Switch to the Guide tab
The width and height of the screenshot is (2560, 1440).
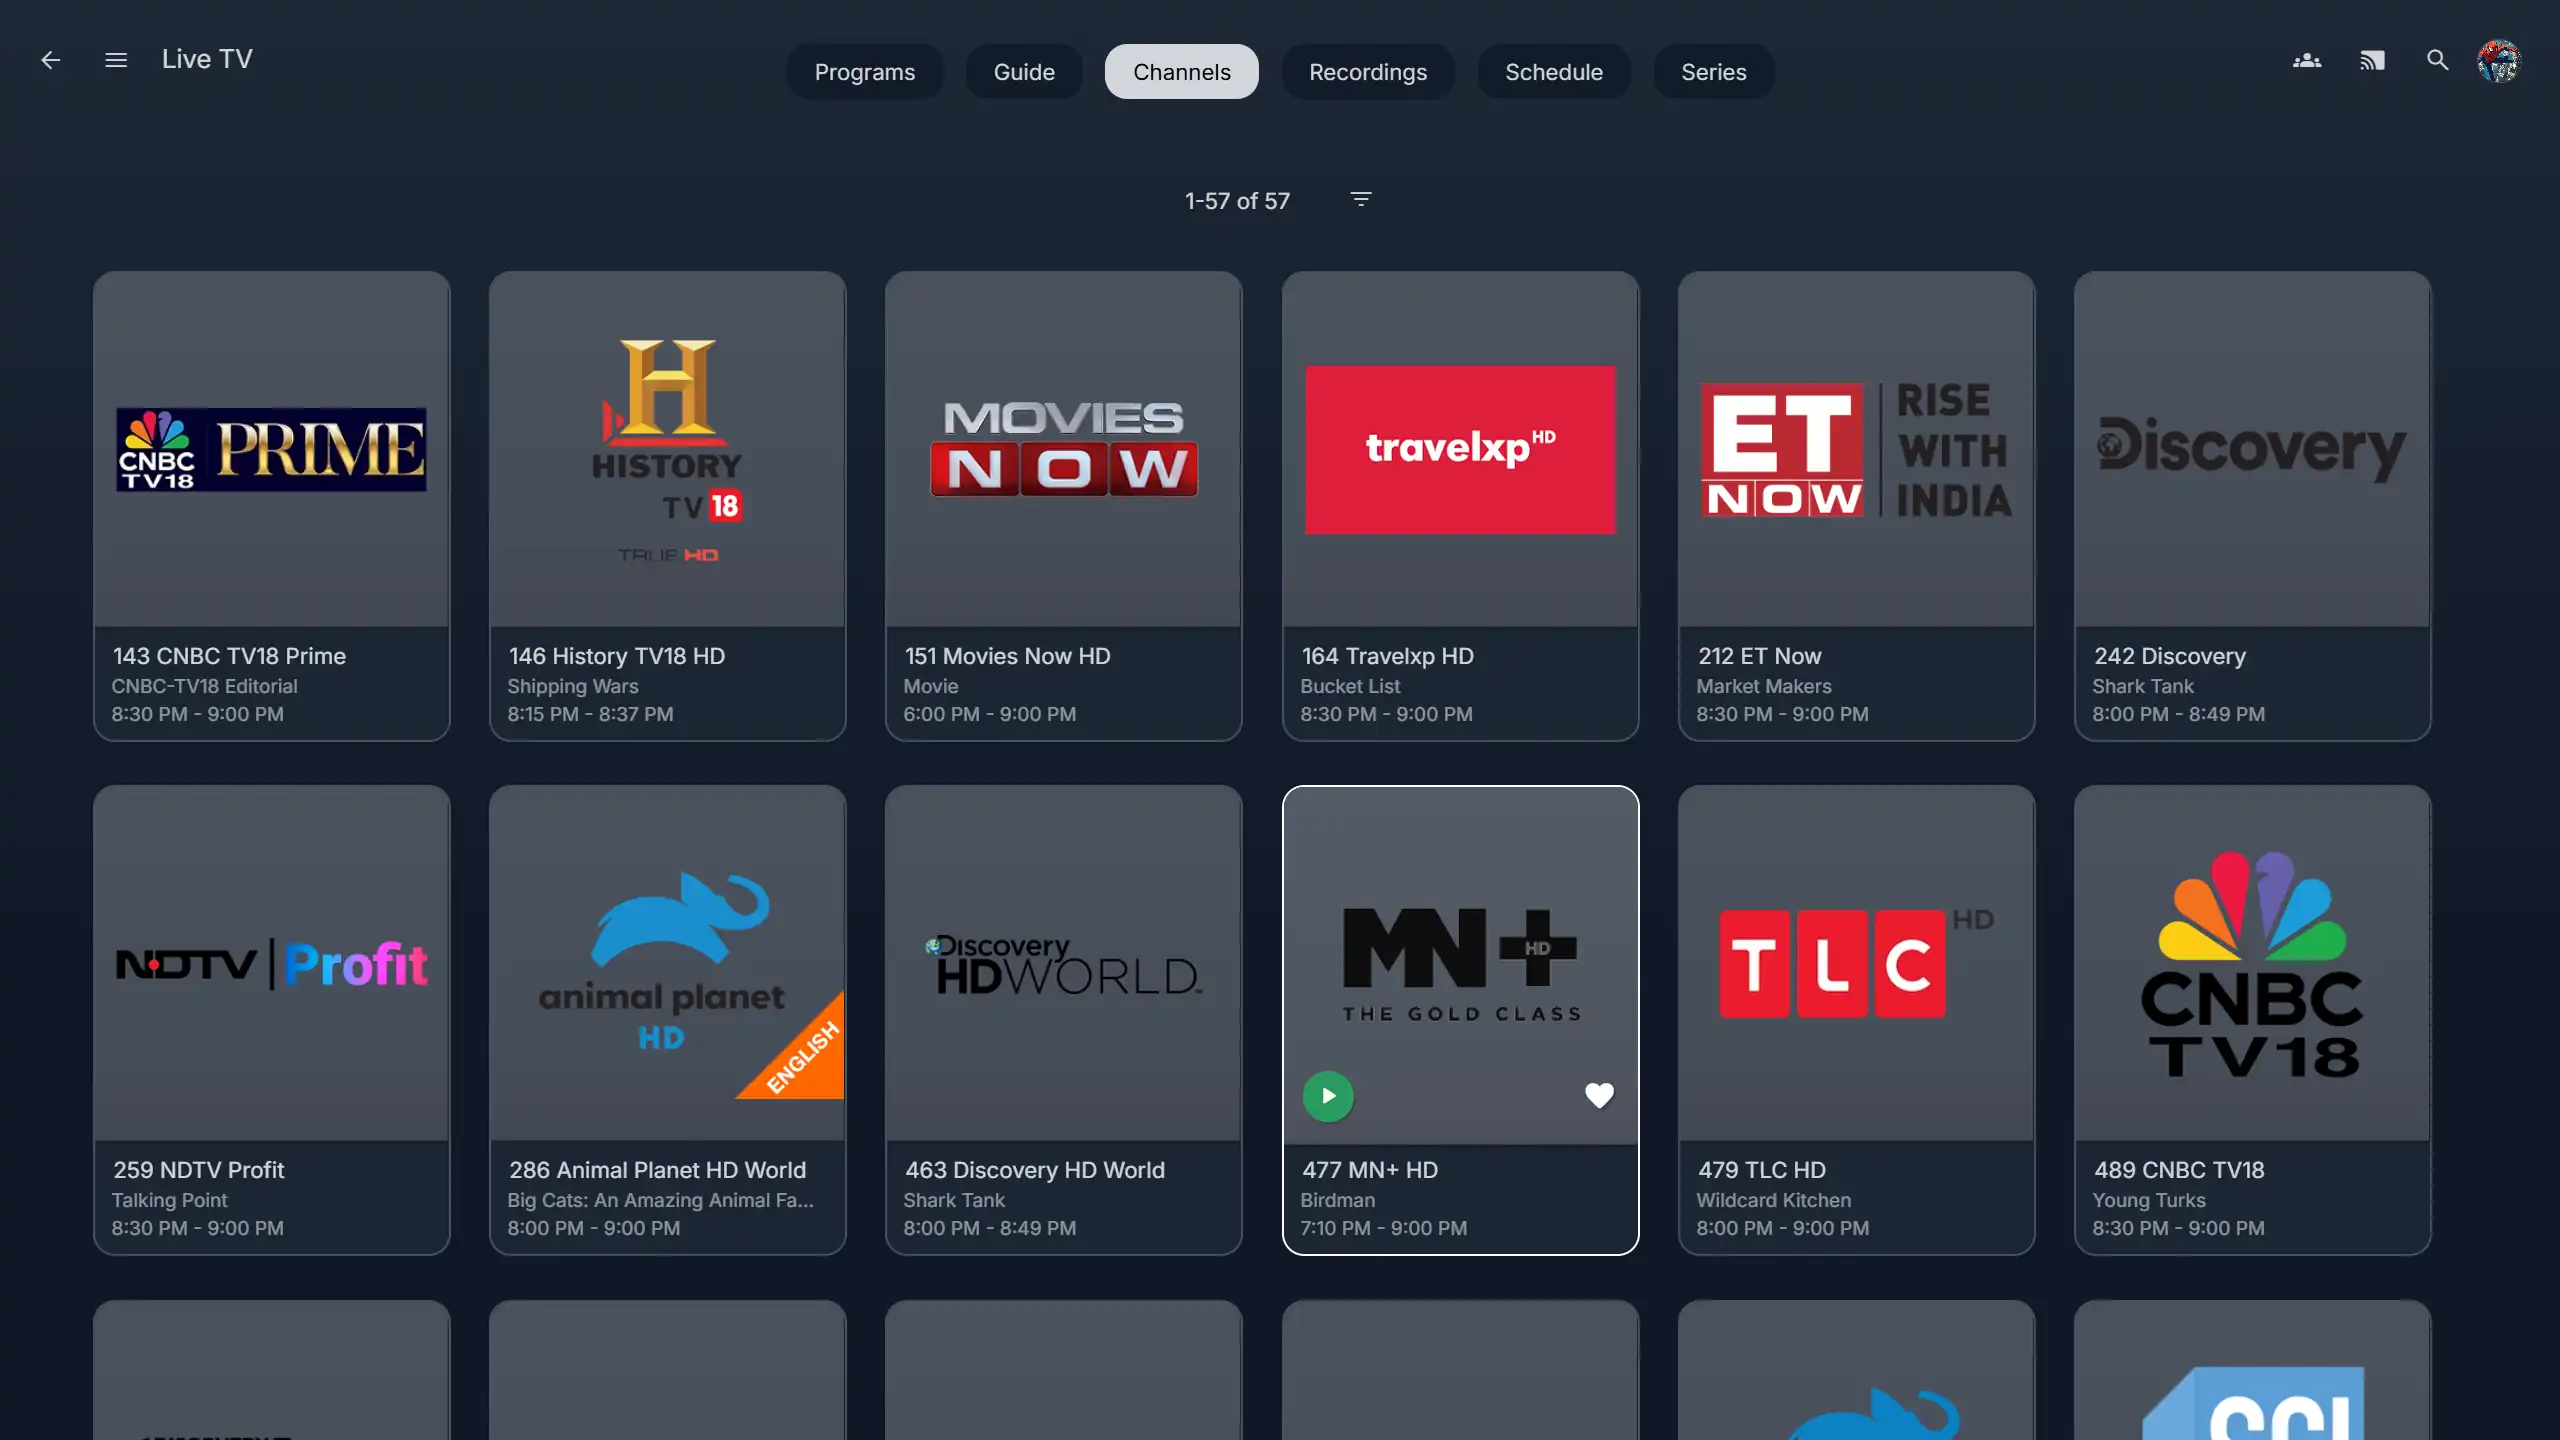(x=1023, y=72)
